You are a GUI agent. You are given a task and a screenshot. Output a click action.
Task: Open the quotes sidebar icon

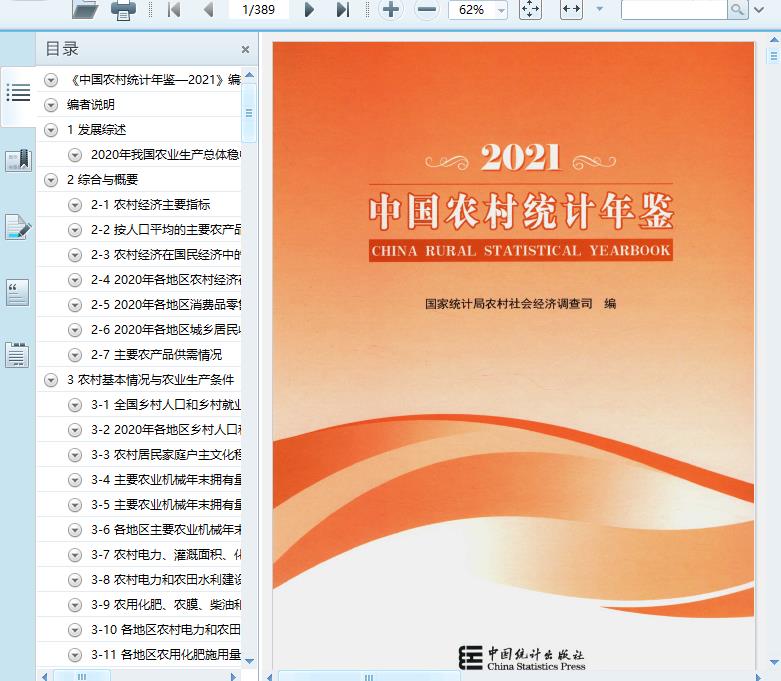17,293
